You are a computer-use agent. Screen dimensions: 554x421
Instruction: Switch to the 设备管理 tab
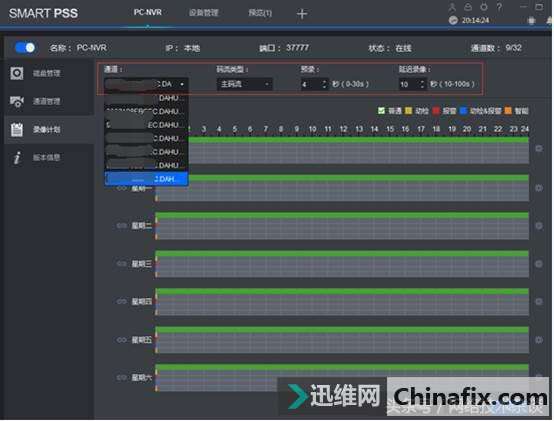204,13
